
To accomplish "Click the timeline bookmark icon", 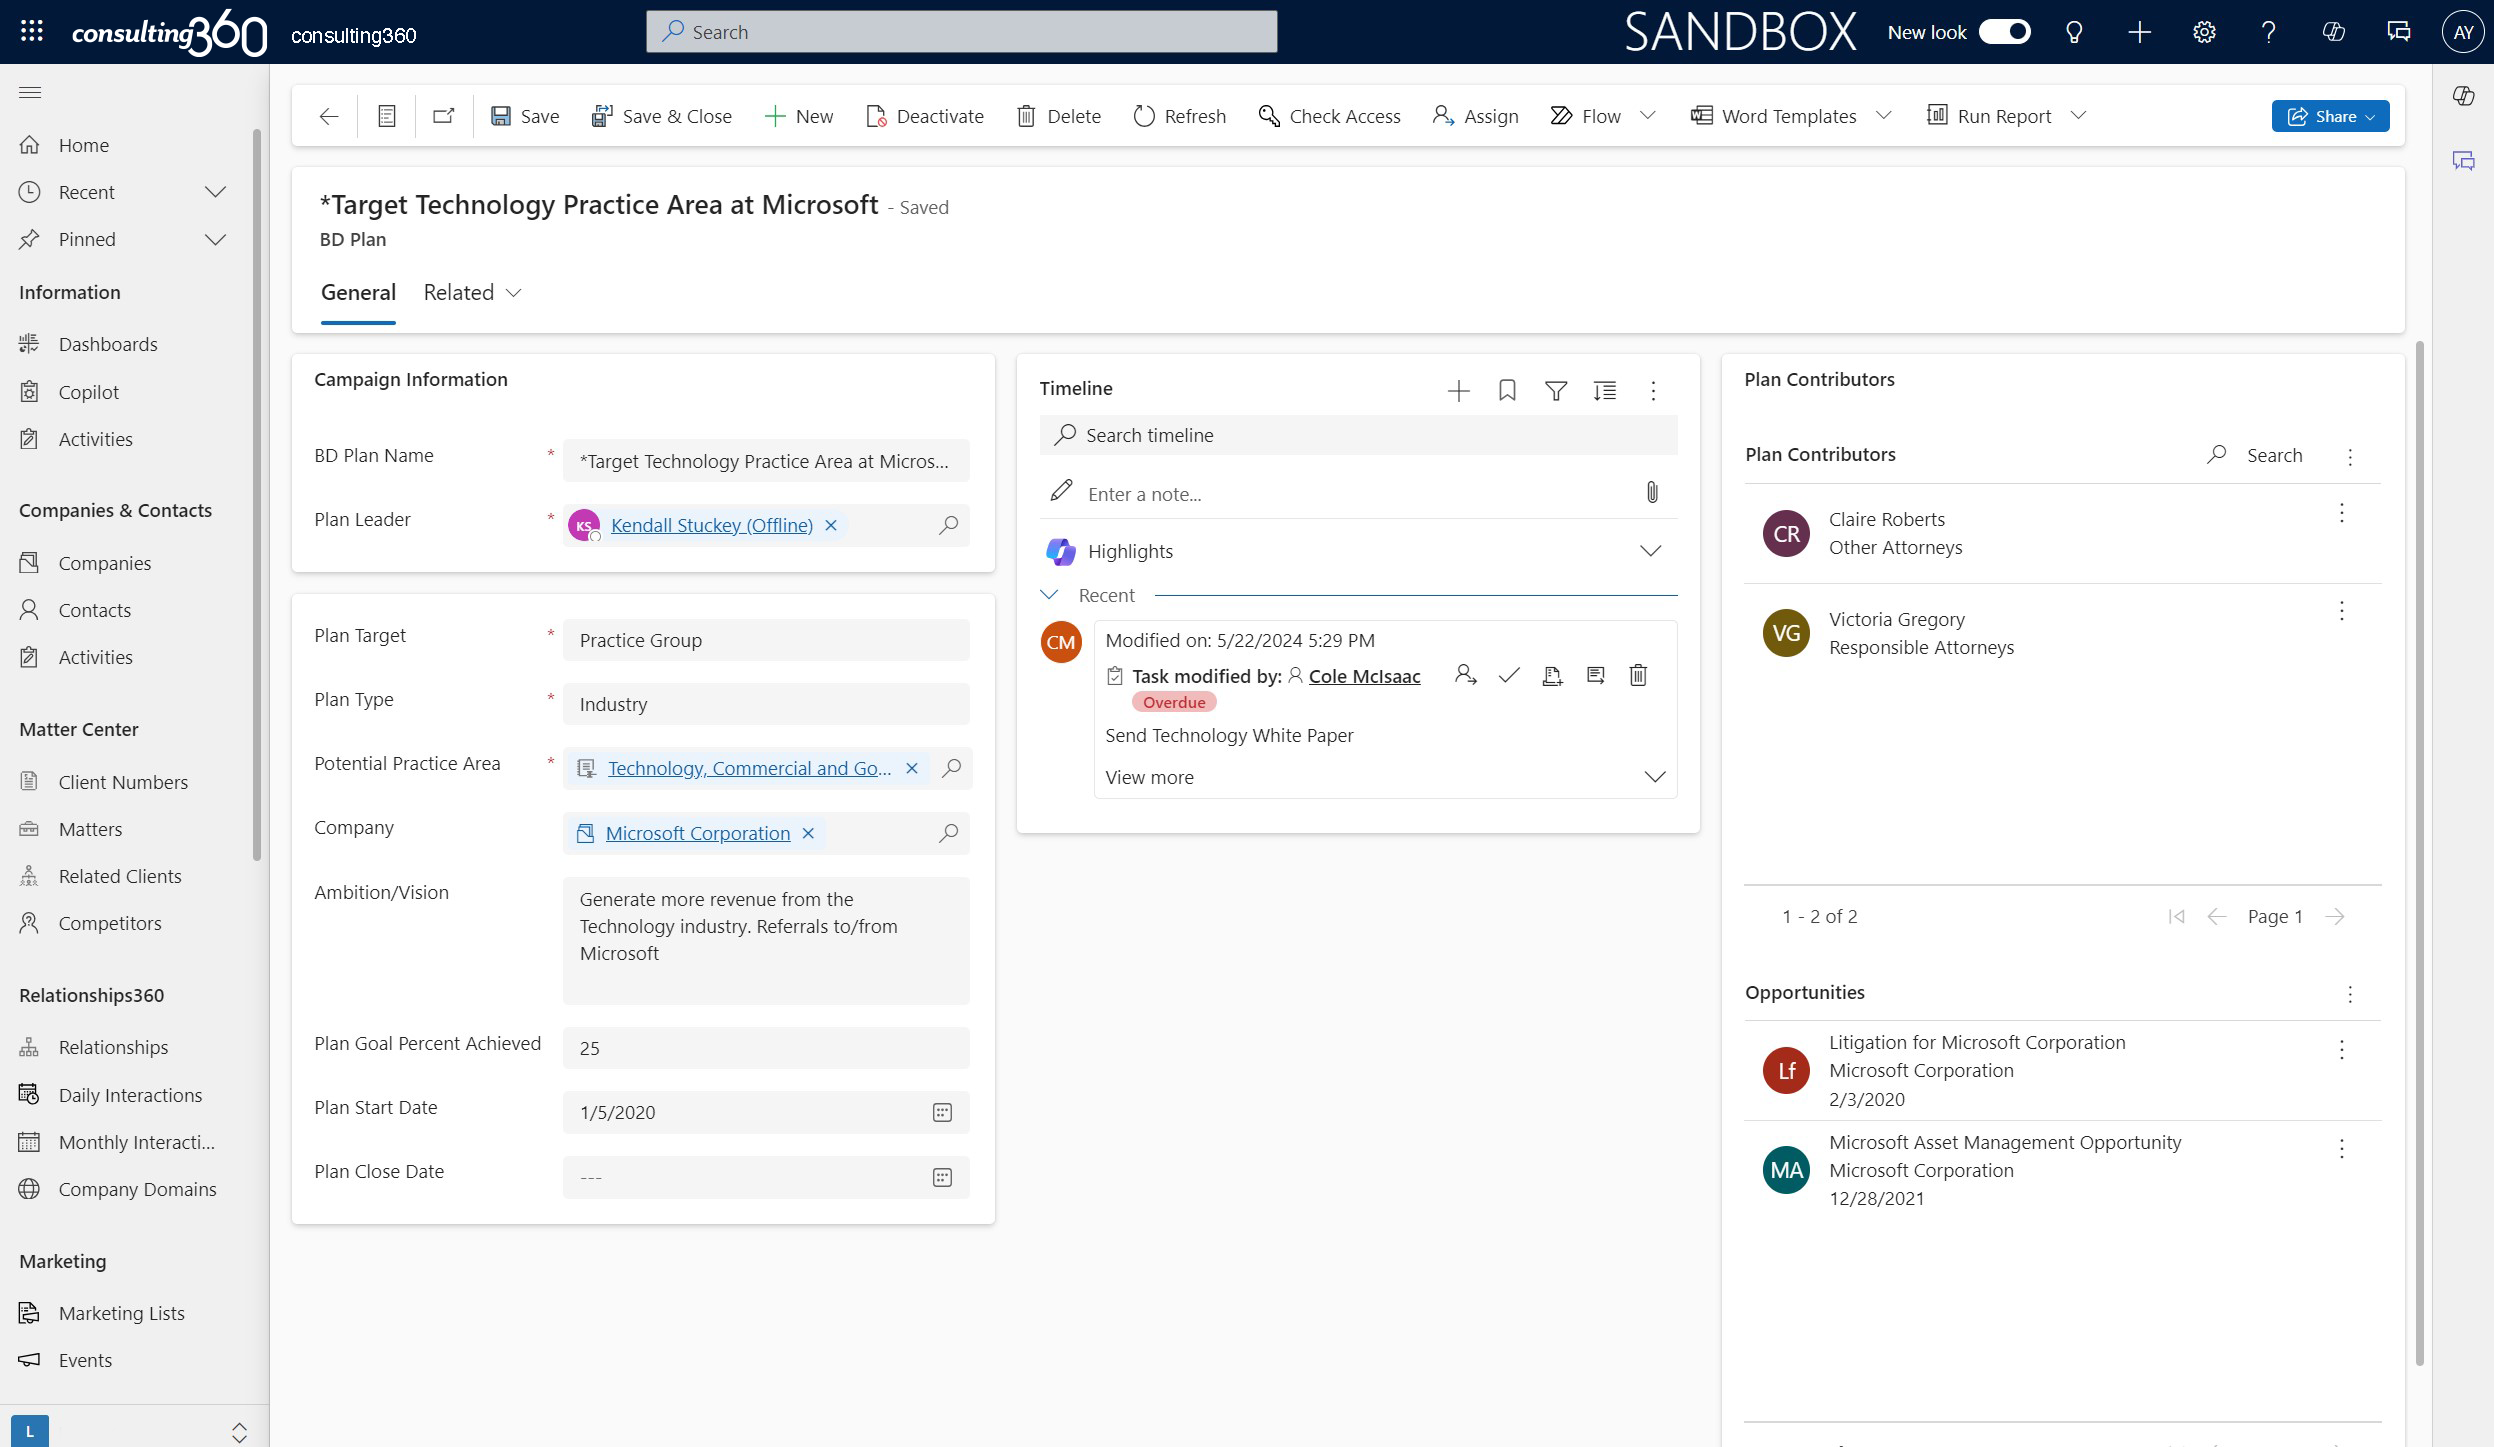I will pos(1507,391).
